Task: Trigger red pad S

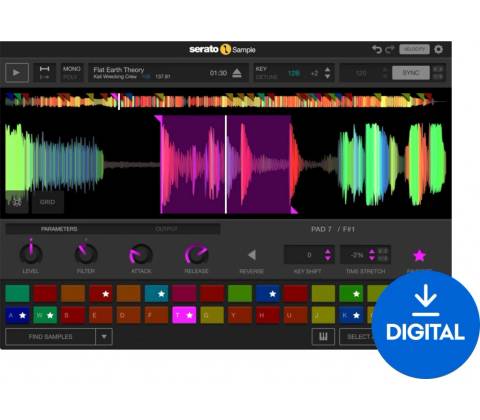Action: point(73,315)
